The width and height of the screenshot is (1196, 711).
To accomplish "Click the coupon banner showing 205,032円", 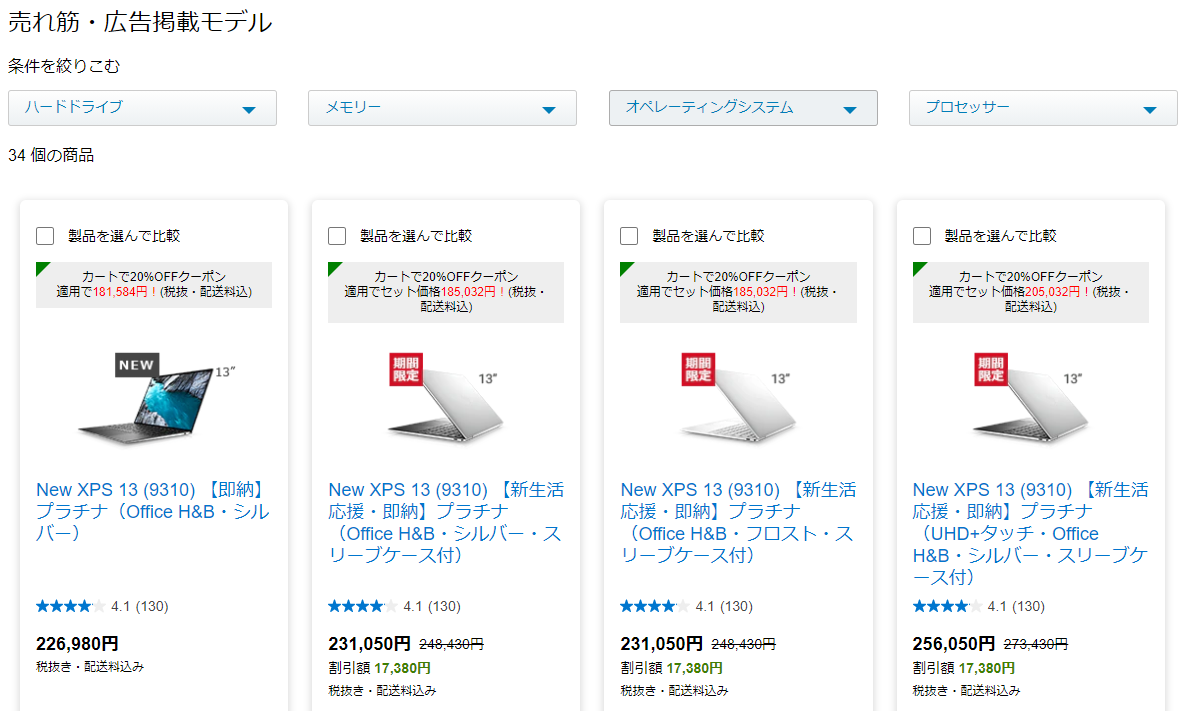I will pyautogui.click(x=1030, y=292).
